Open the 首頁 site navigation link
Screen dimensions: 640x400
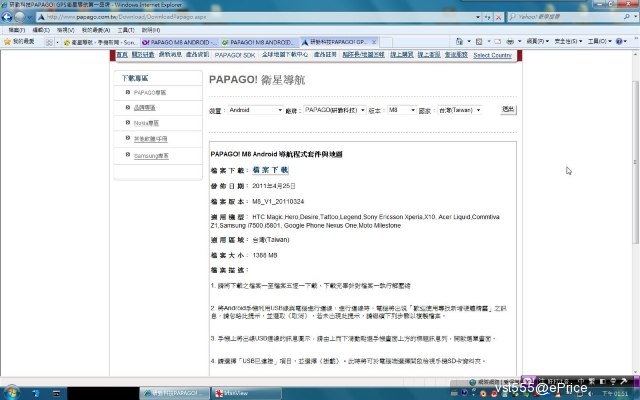click(122, 55)
